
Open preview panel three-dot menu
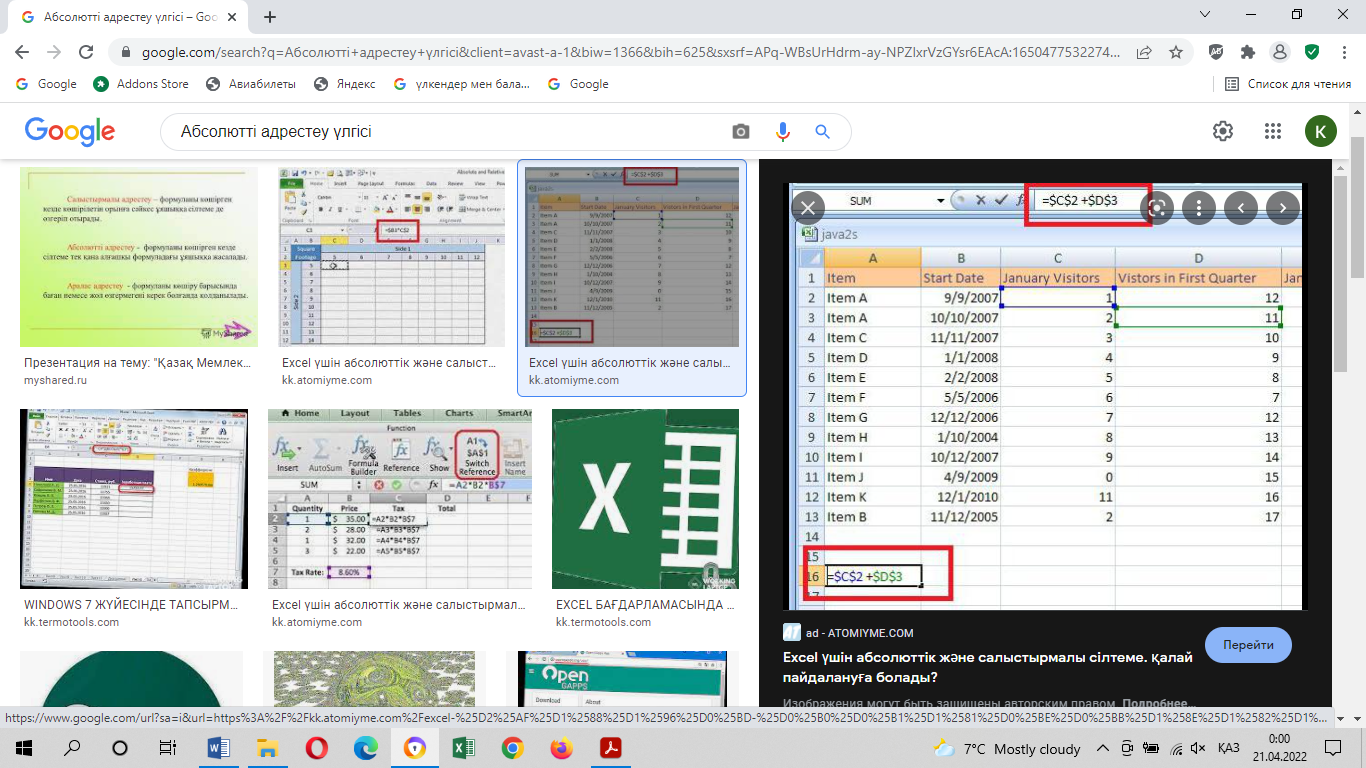[1198, 208]
